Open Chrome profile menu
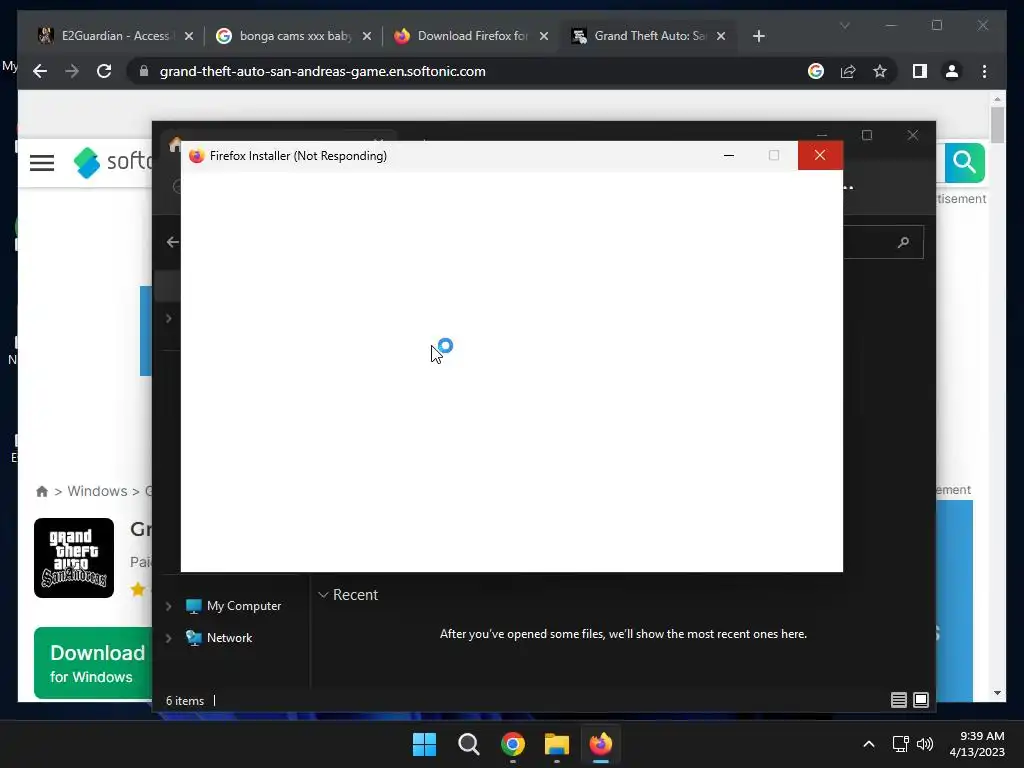The height and width of the screenshot is (768, 1024). pos(952,71)
